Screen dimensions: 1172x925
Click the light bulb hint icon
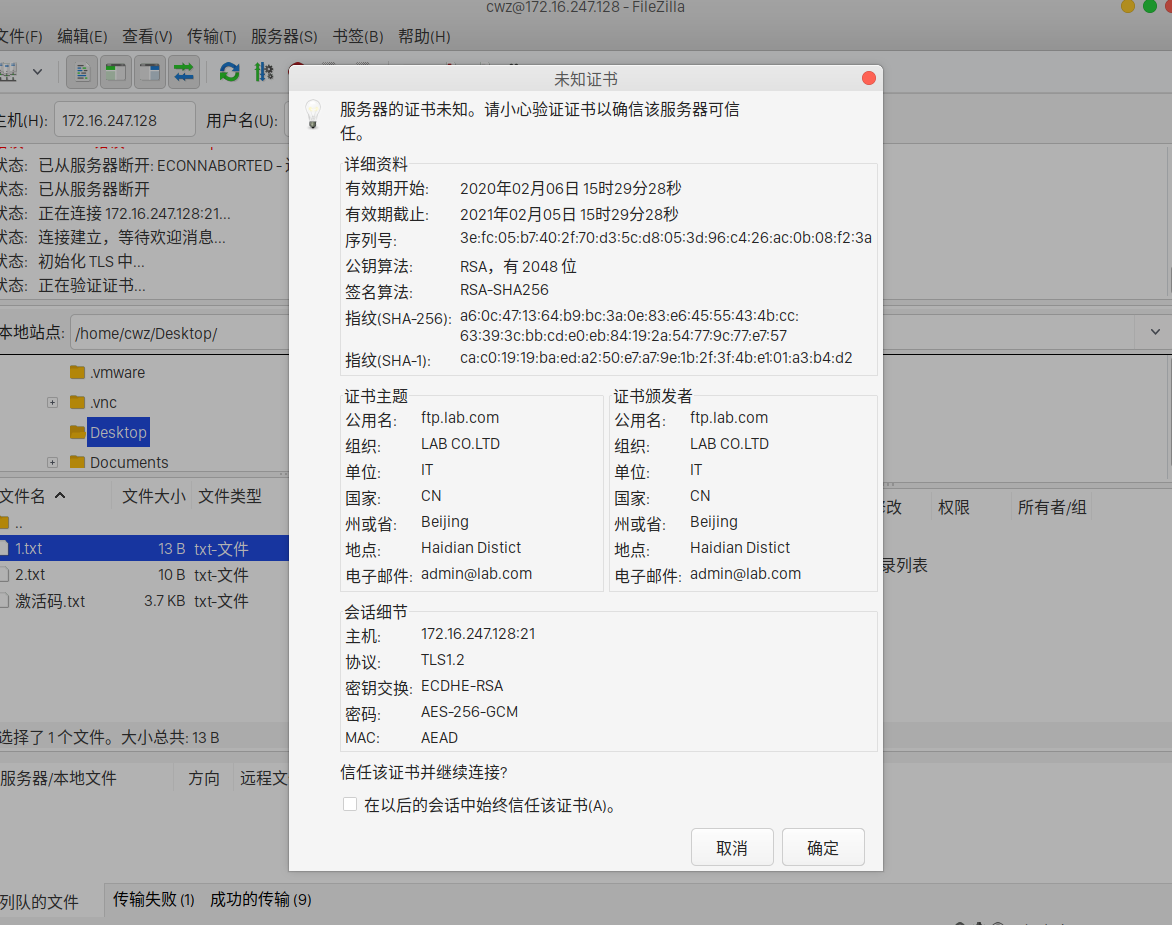[x=313, y=114]
